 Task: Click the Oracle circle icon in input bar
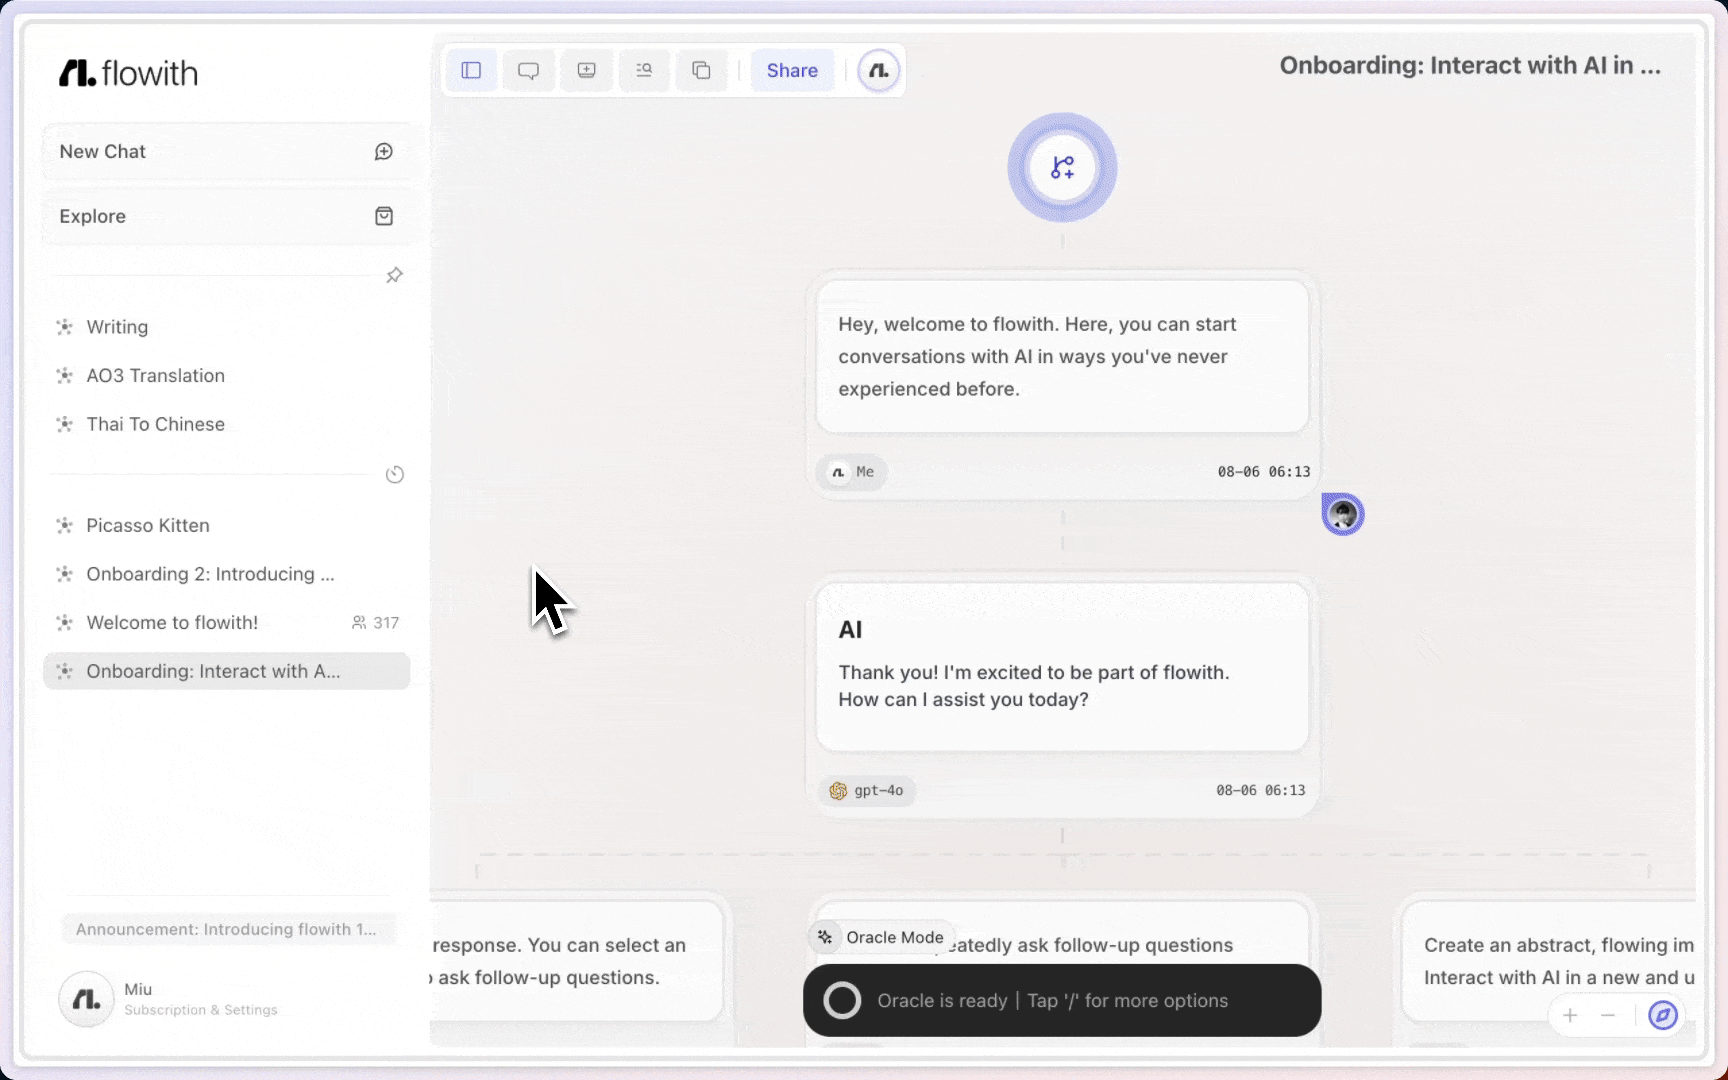(x=842, y=1001)
